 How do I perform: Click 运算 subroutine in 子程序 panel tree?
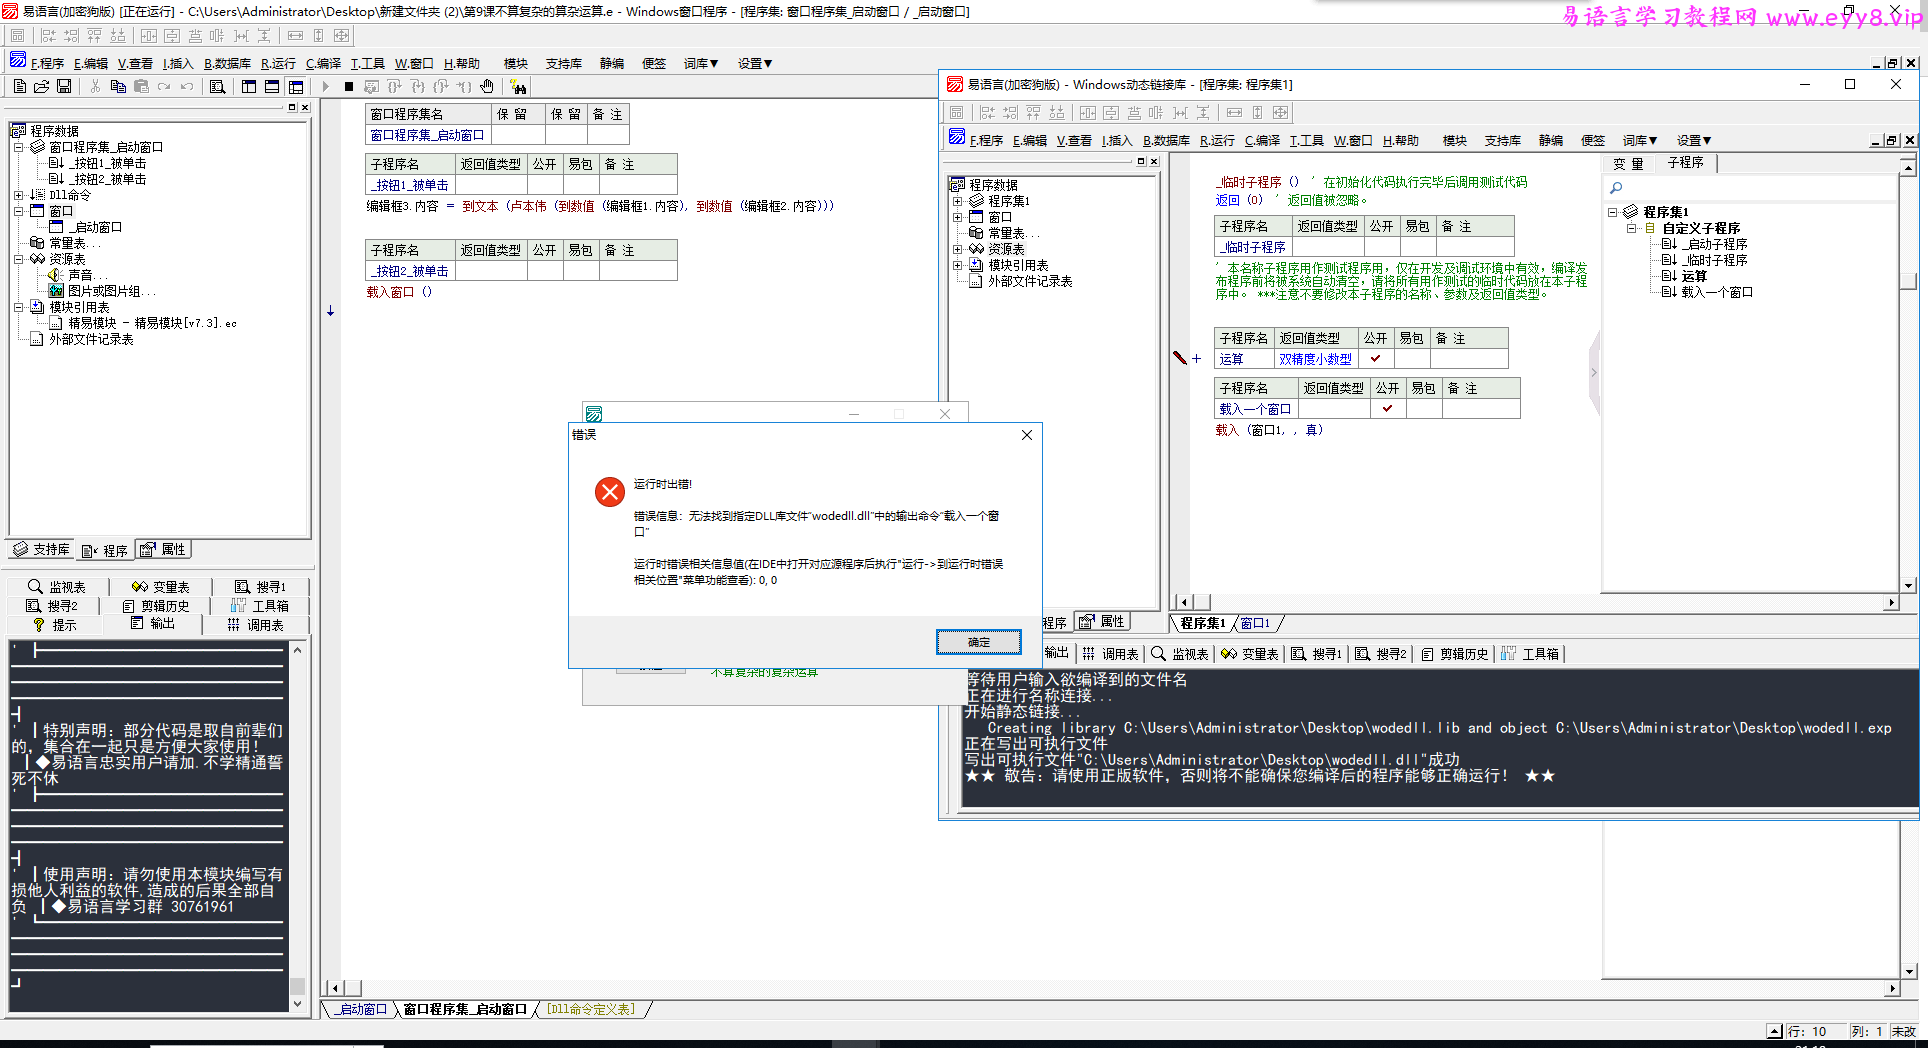coord(1694,276)
